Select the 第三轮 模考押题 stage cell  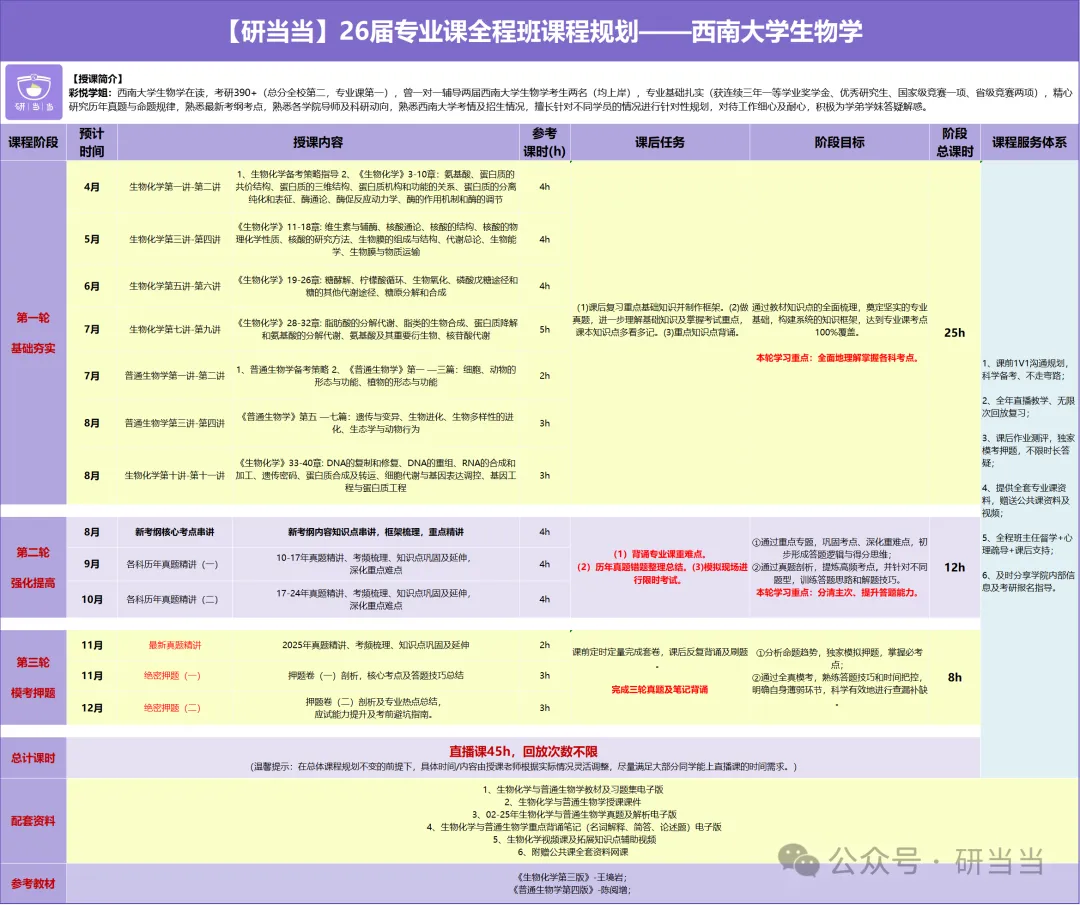33,678
